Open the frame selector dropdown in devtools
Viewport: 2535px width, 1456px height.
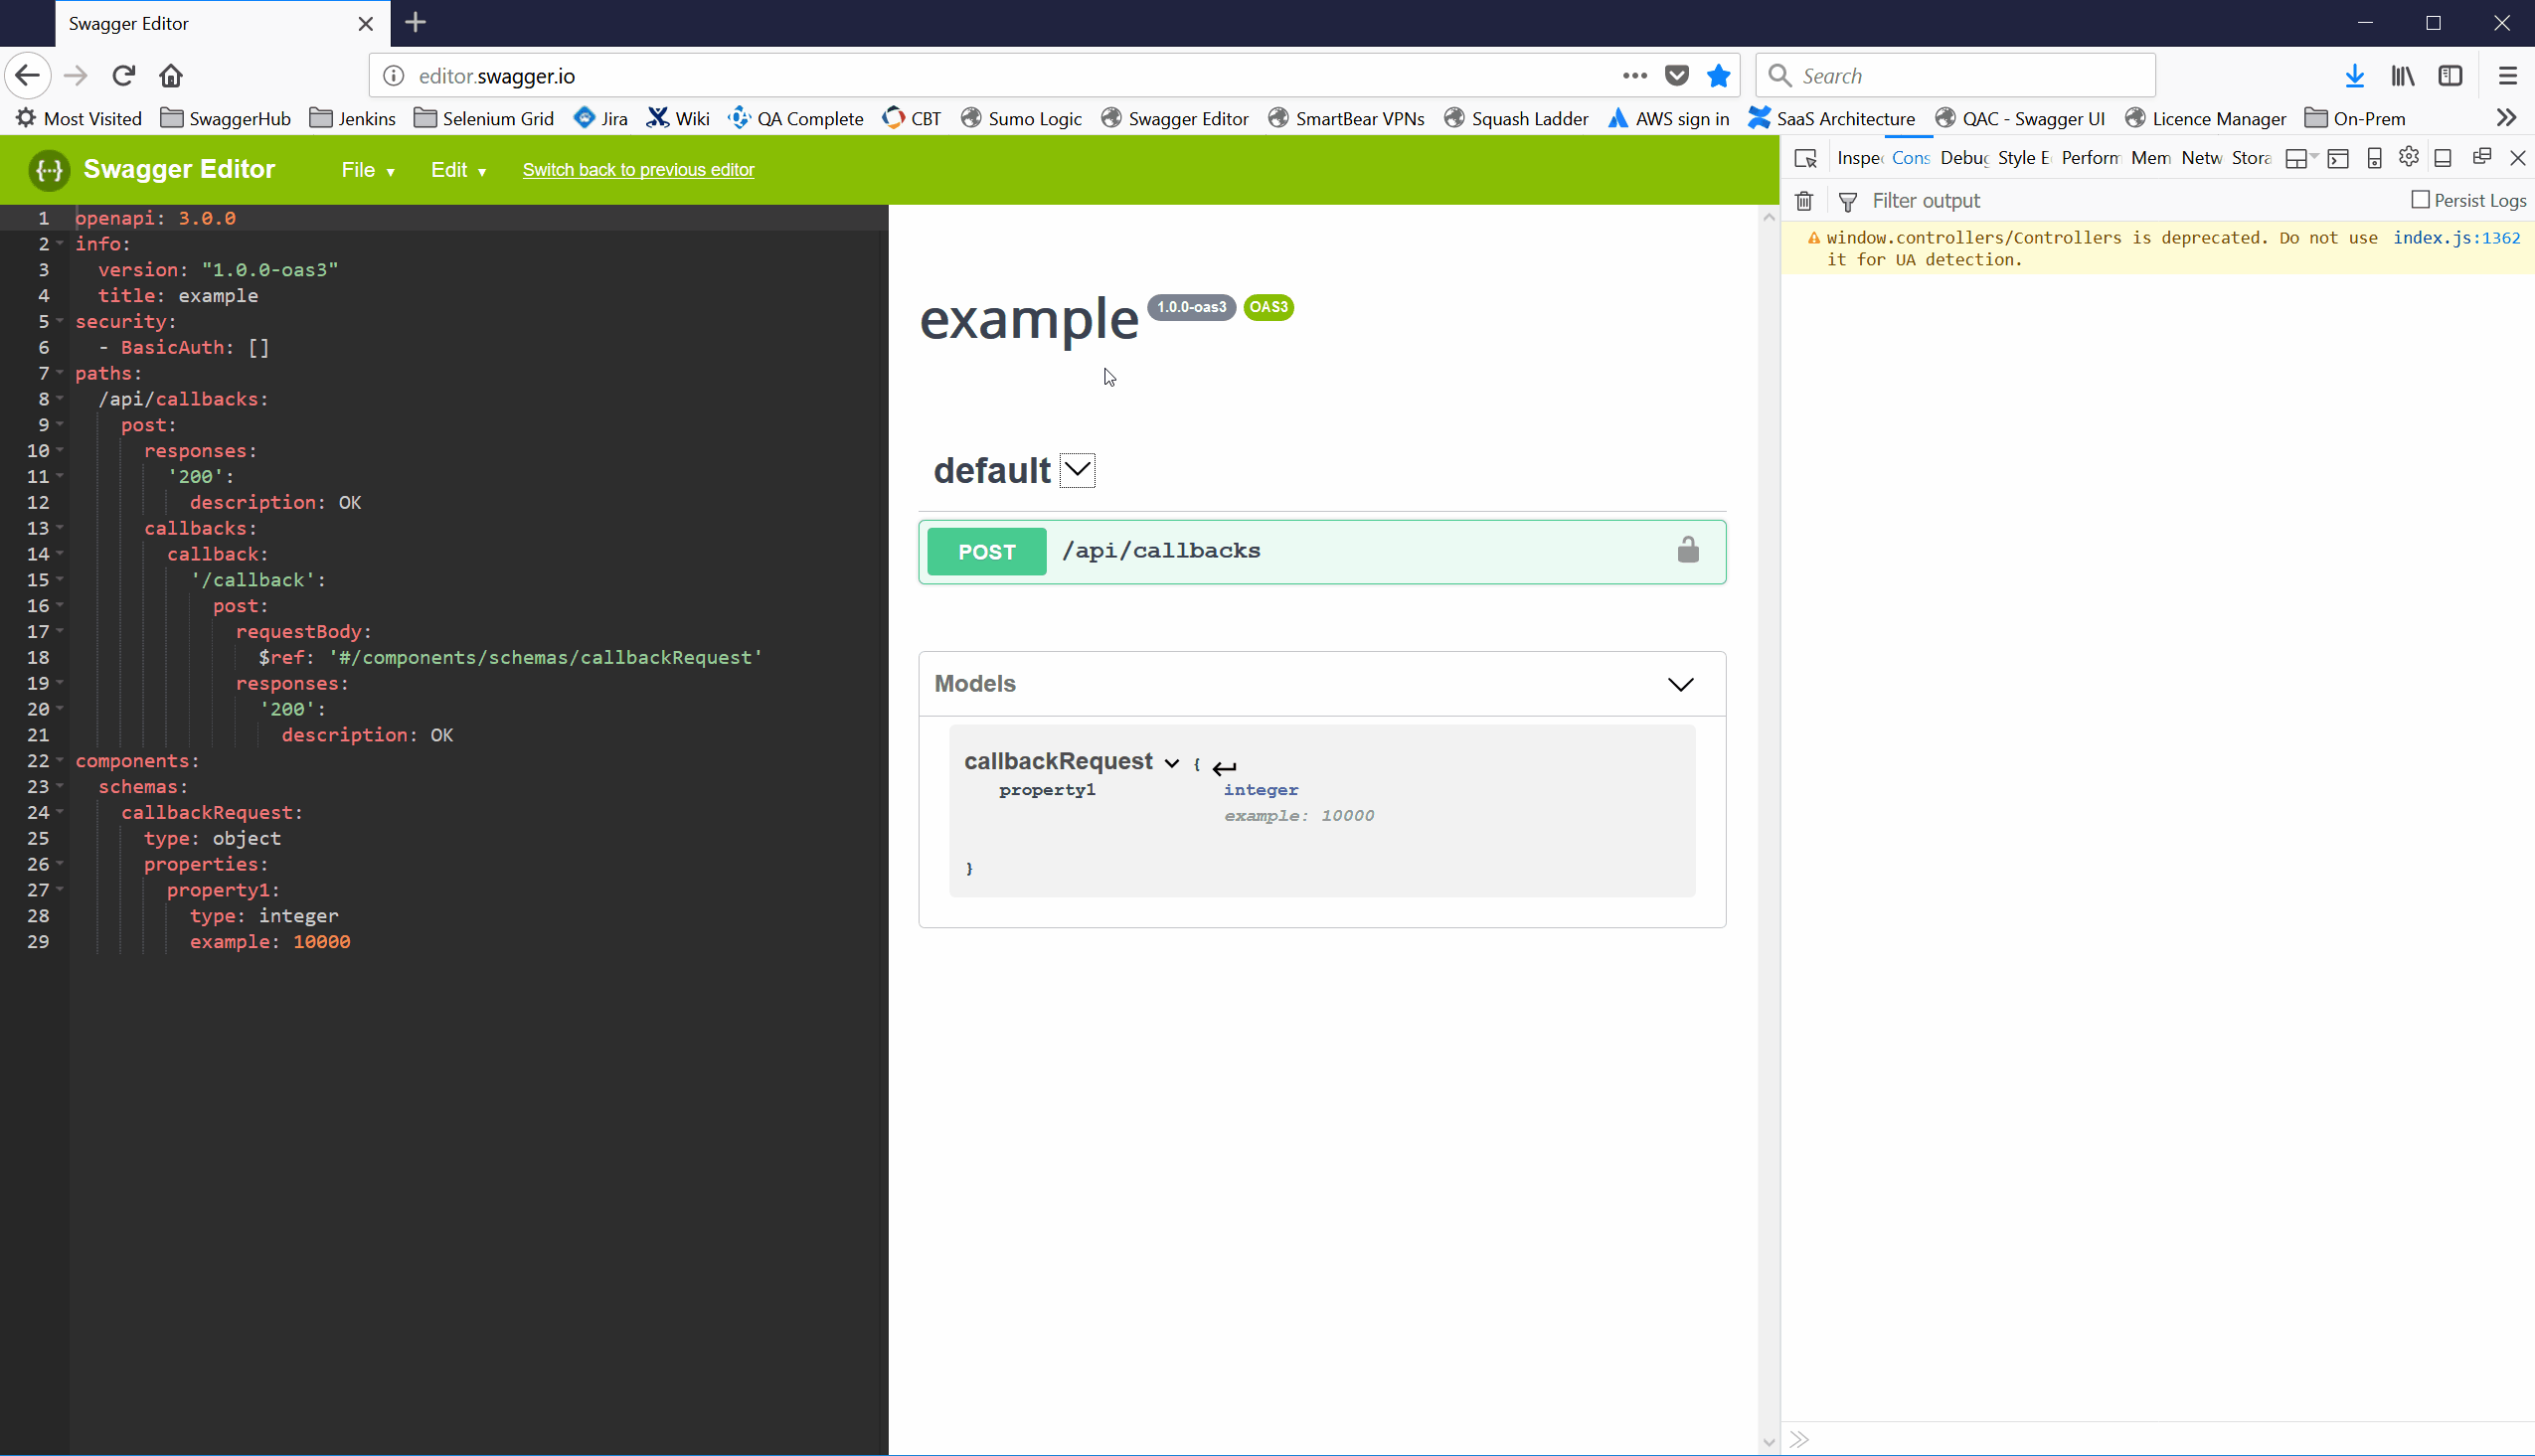tap(2301, 158)
